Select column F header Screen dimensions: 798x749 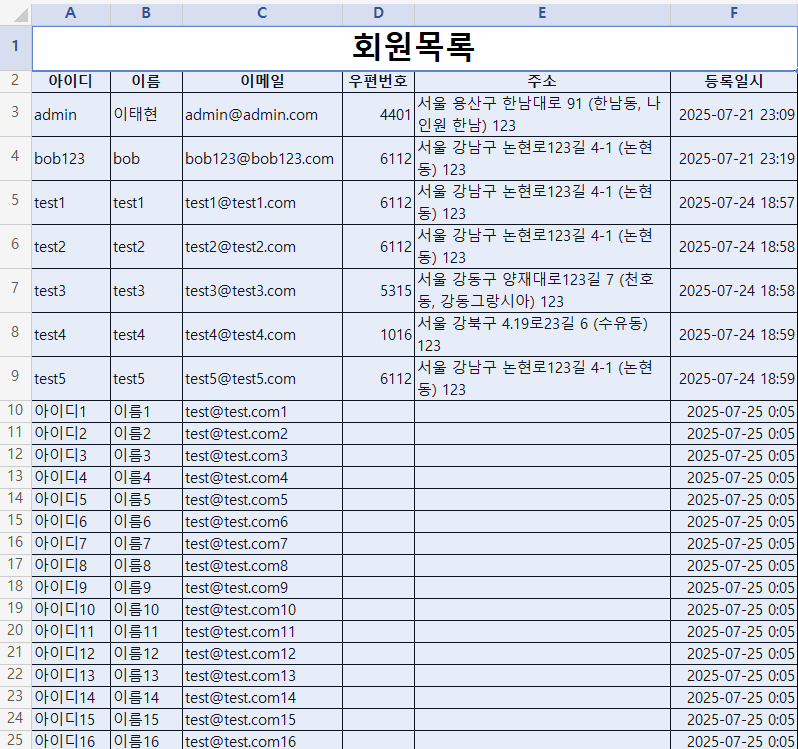[x=734, y=13]
